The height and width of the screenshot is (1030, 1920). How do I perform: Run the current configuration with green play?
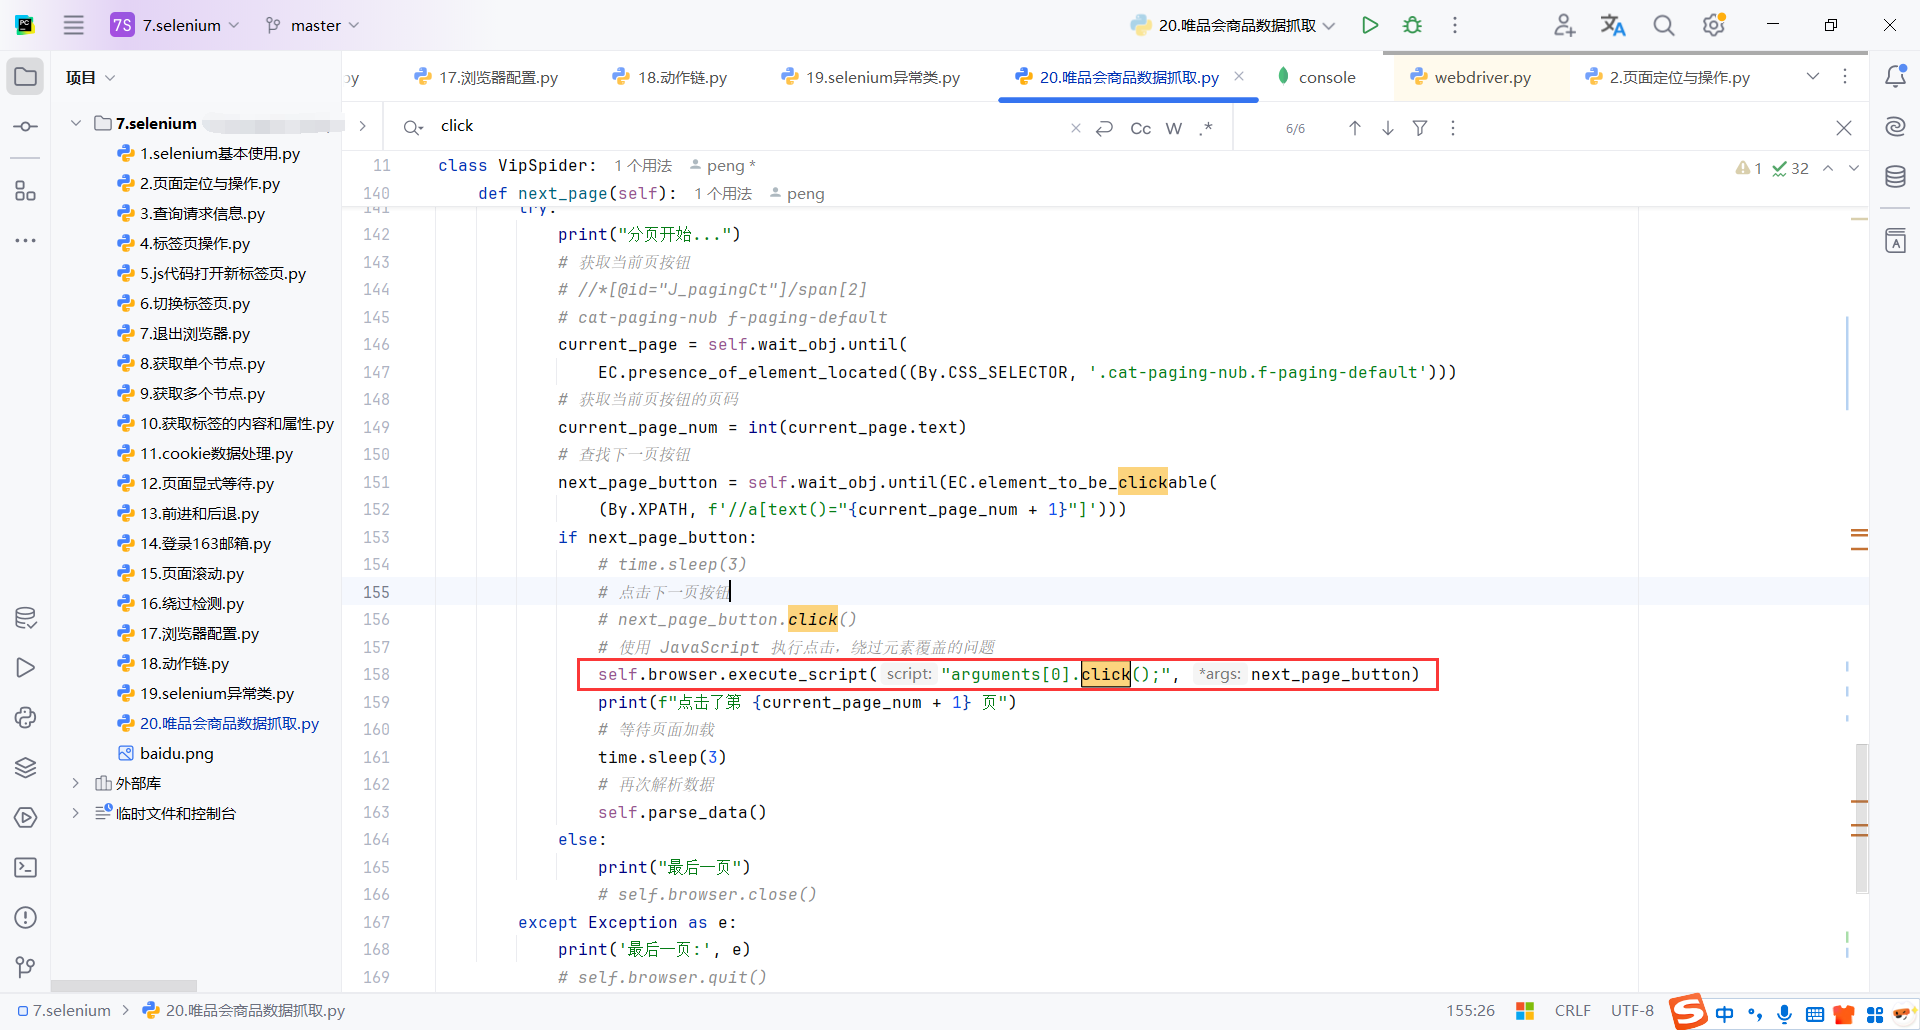coord(1370,25)
